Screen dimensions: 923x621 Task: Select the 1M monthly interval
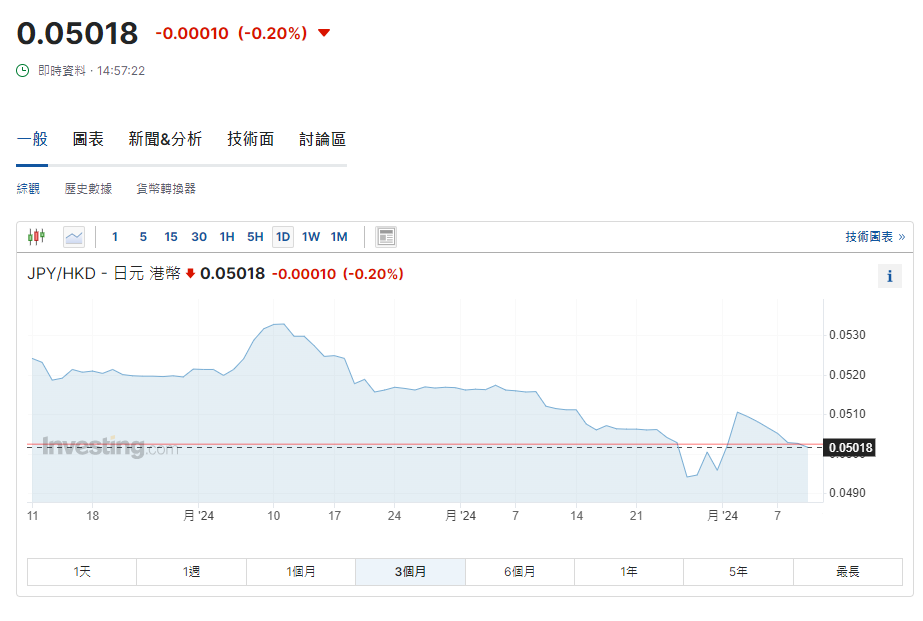click(339, 237)
